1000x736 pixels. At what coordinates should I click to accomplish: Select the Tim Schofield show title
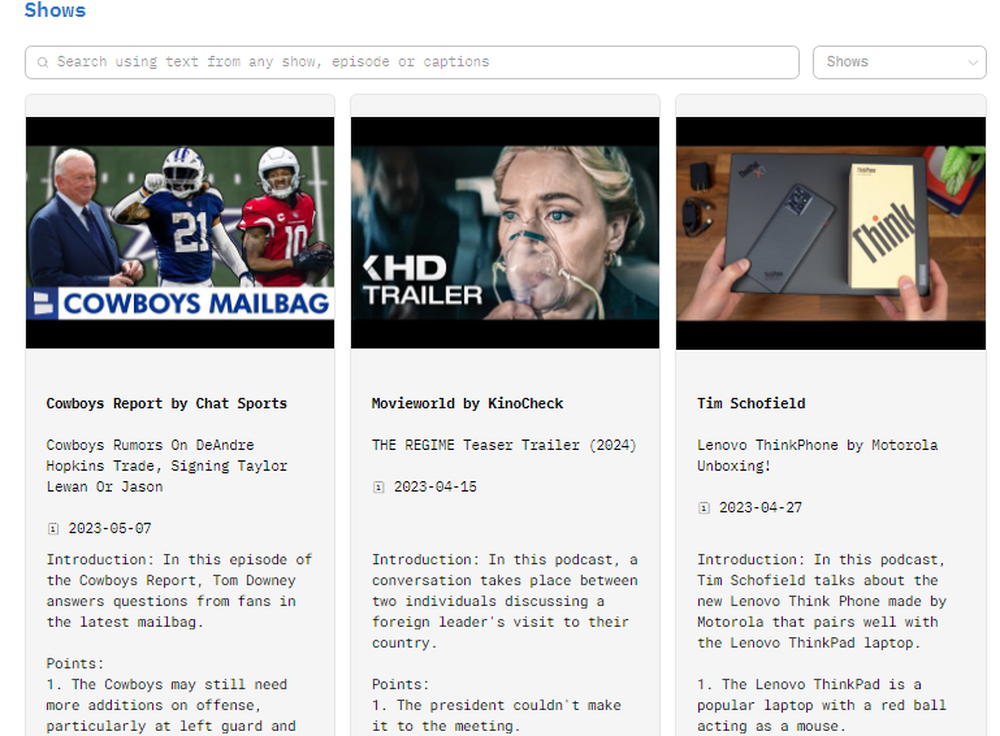tap(751, 404)
